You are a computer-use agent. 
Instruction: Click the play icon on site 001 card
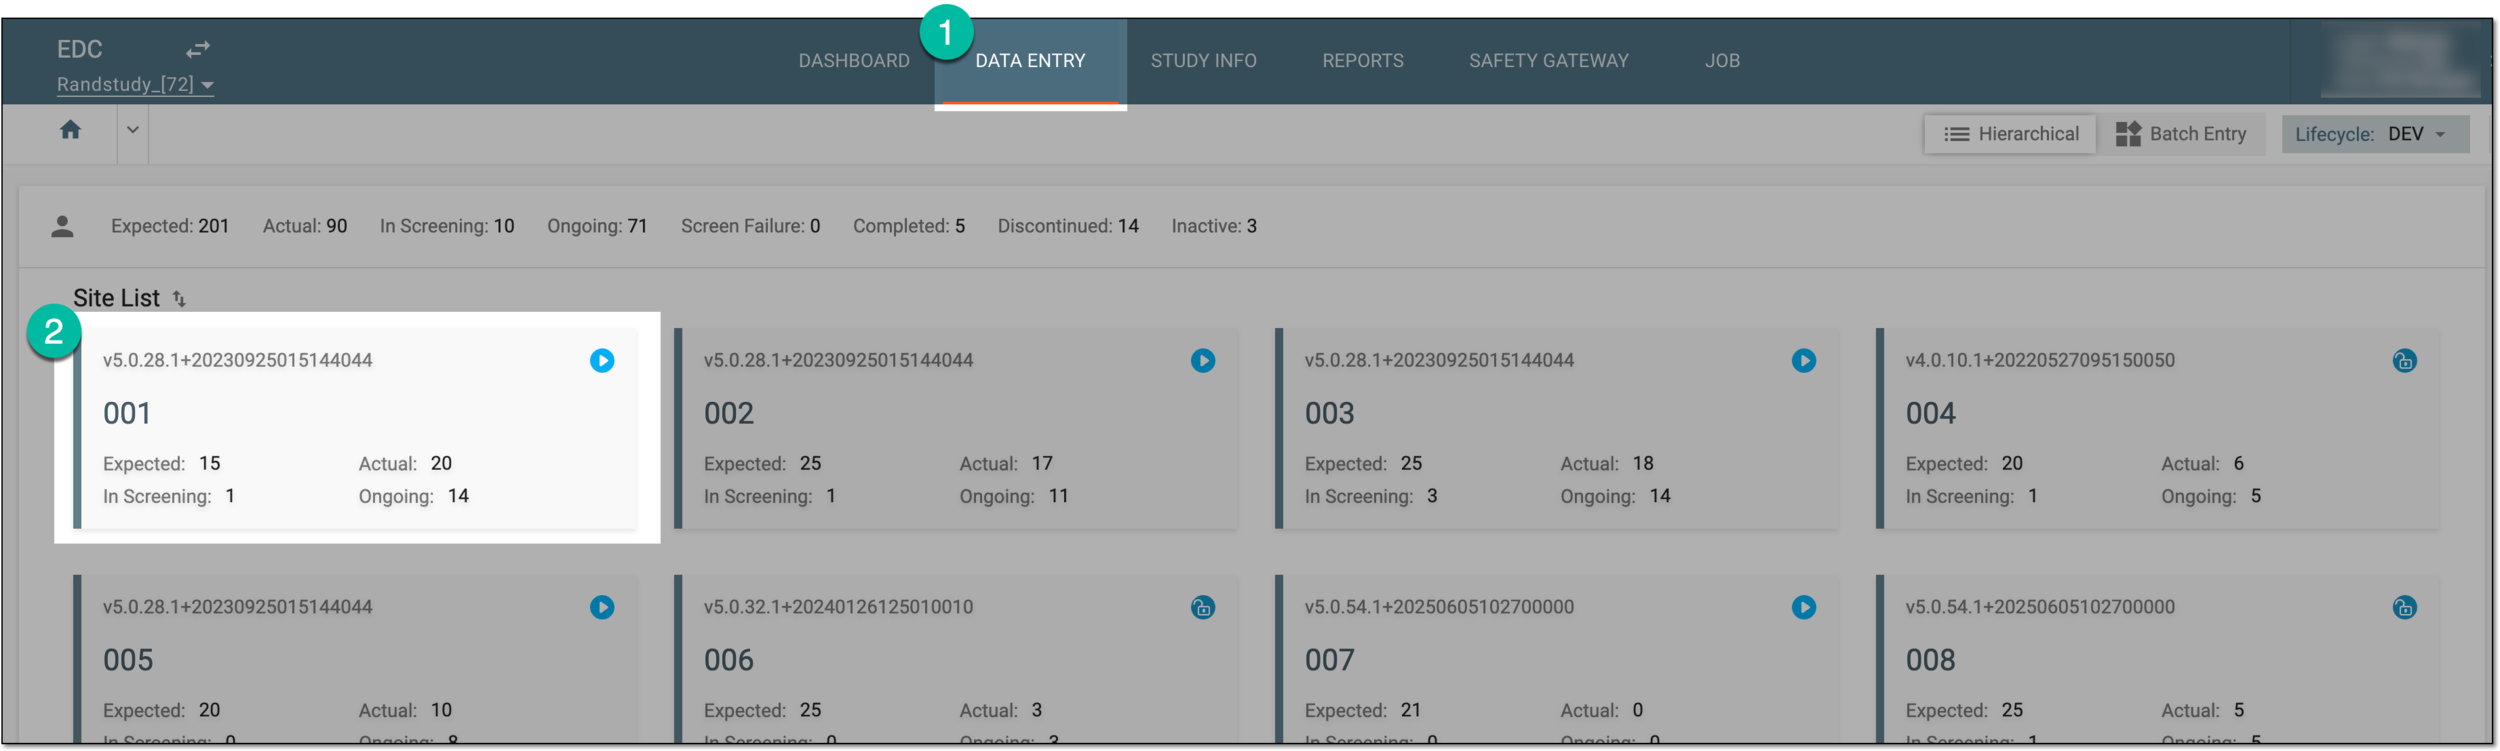tap(602, 361)
